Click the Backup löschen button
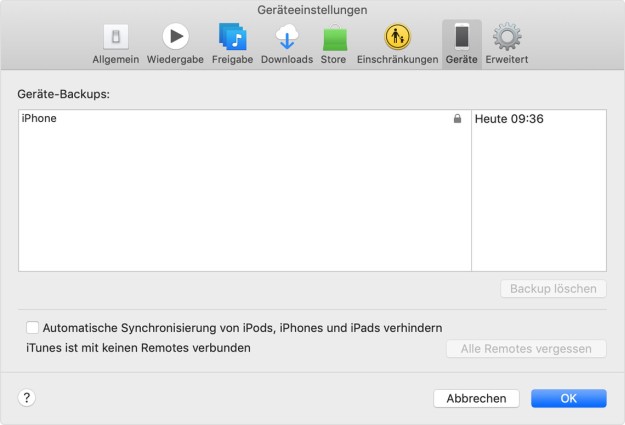 [553, 289]
